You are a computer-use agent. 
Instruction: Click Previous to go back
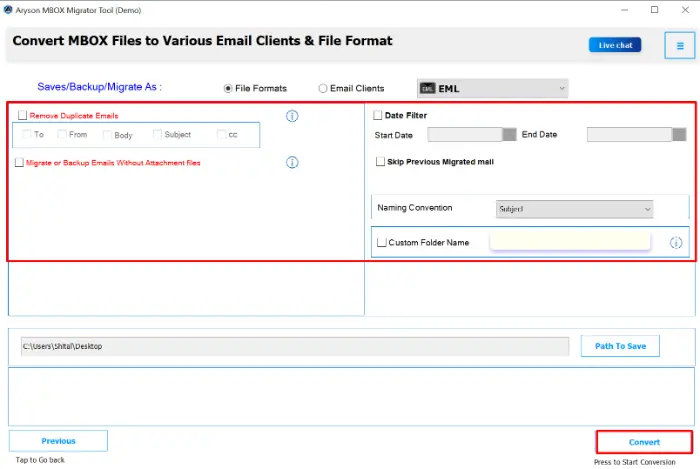pyautogui.click(x=58, y=441)
